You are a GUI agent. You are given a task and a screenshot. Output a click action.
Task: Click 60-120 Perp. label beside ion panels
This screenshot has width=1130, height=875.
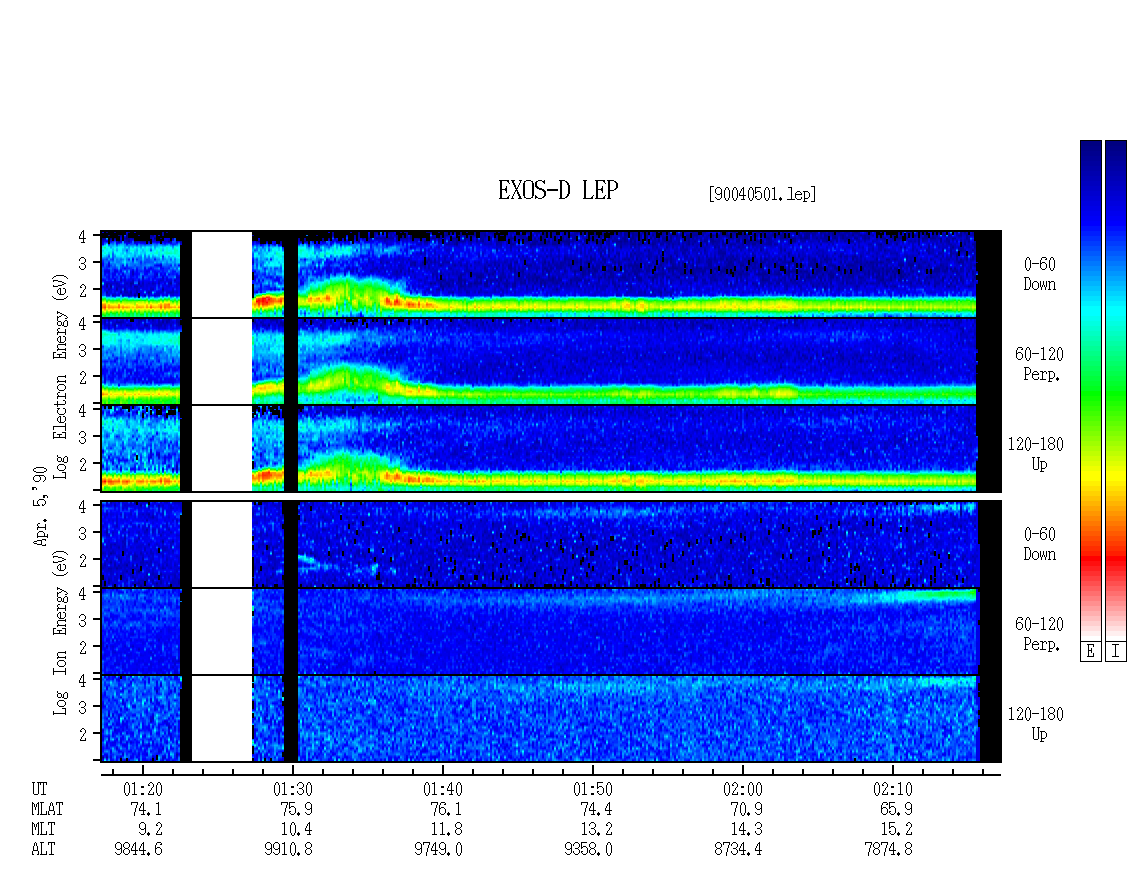pyautogui.click(x=1039, y=634)
